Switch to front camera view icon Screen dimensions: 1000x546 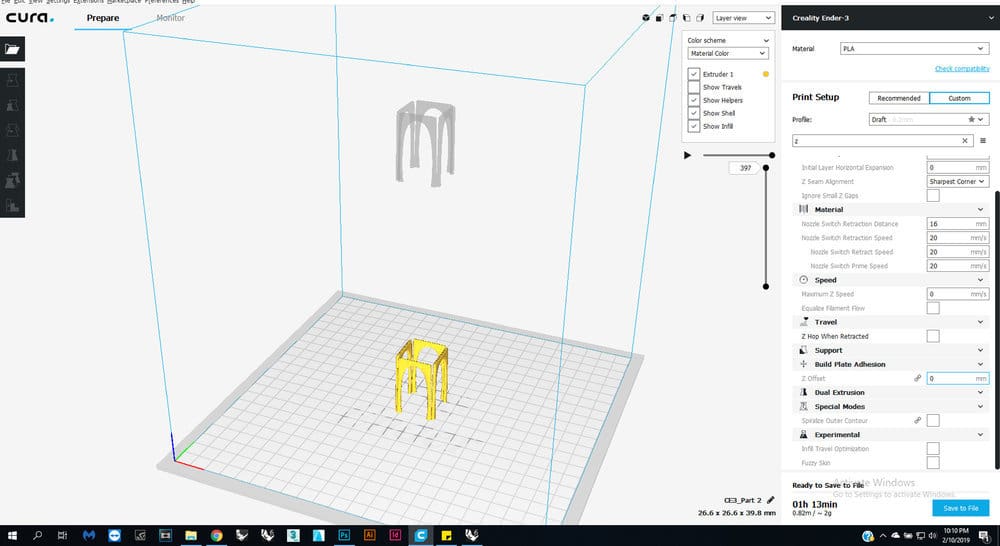(659, 18)
